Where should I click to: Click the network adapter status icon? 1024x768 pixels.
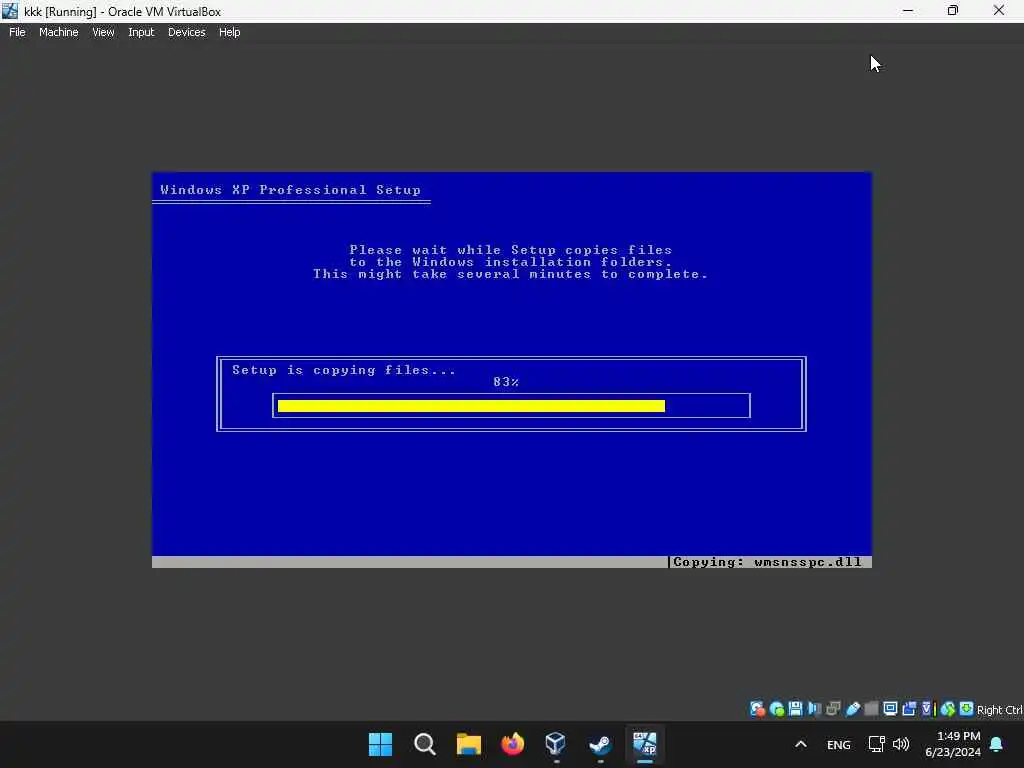click(x=833, y=709)
